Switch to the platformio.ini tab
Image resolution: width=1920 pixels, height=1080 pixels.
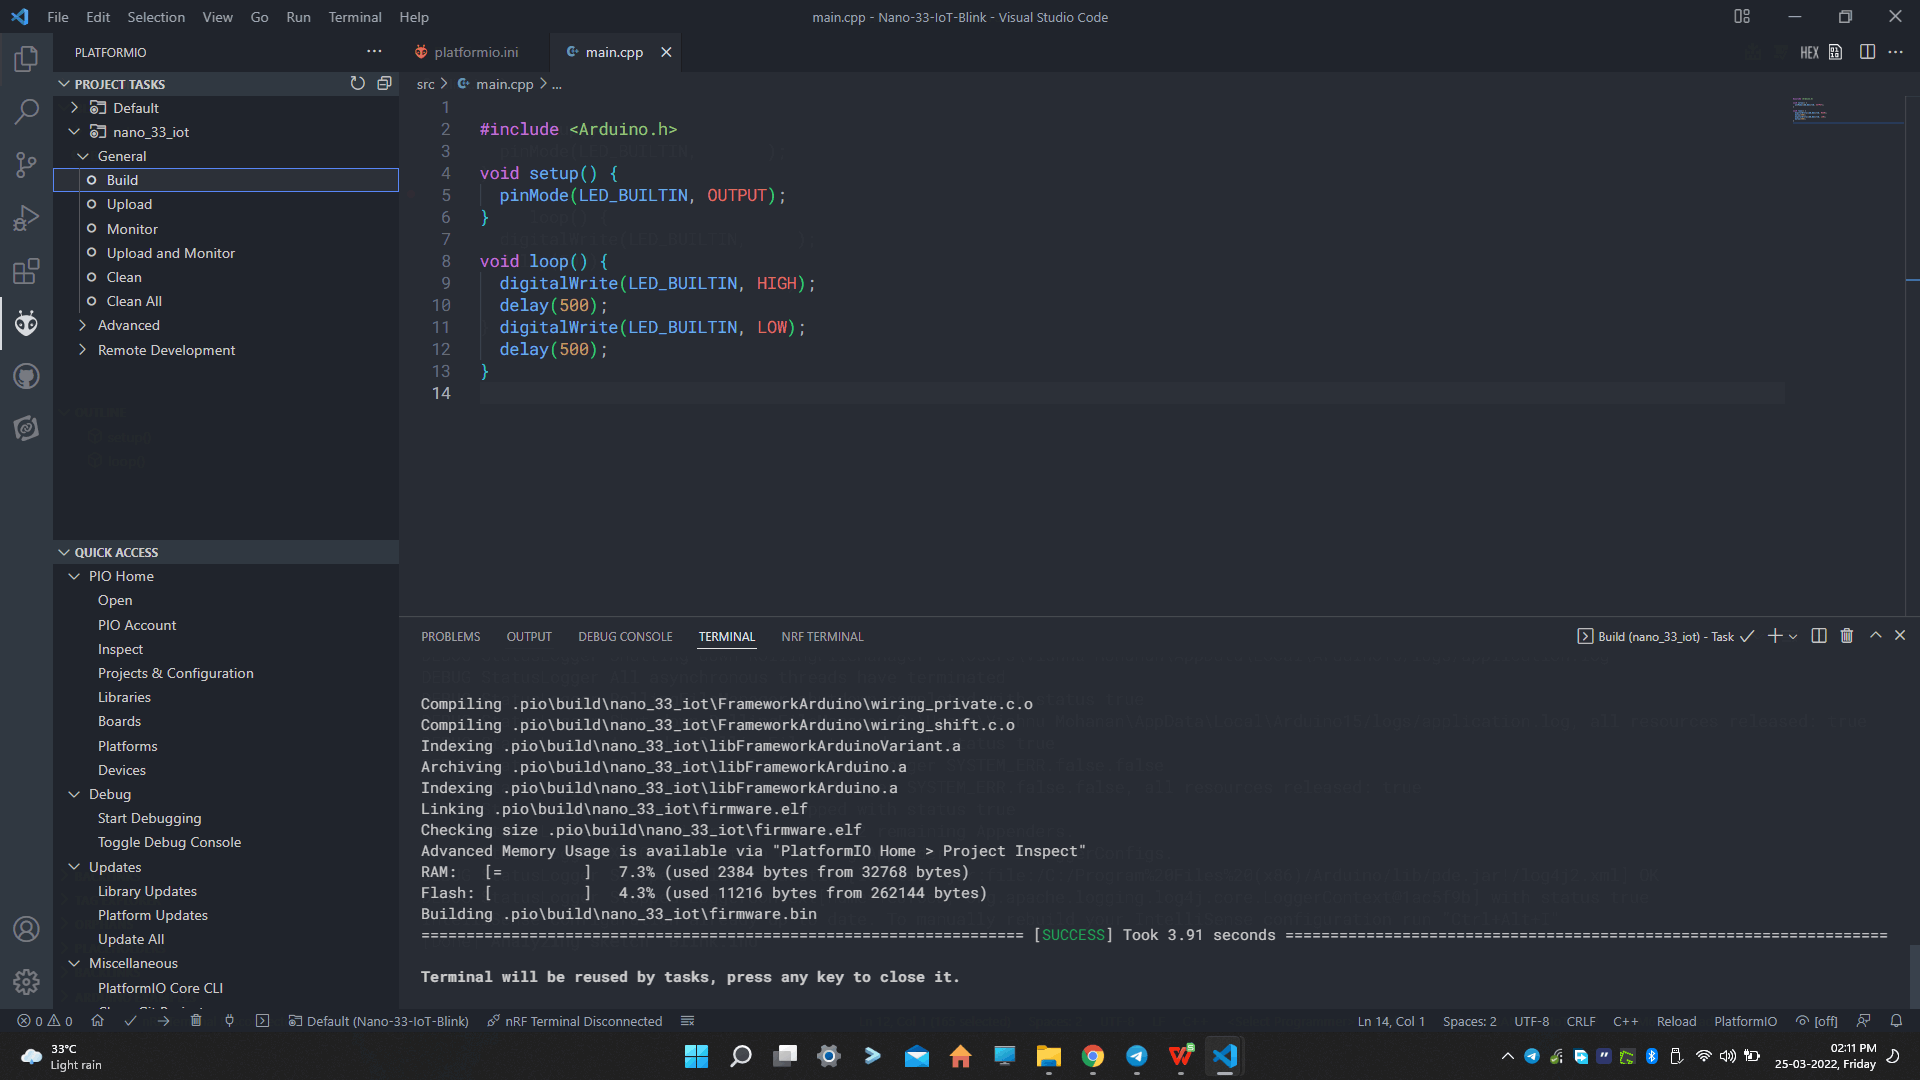pos(476,52)
